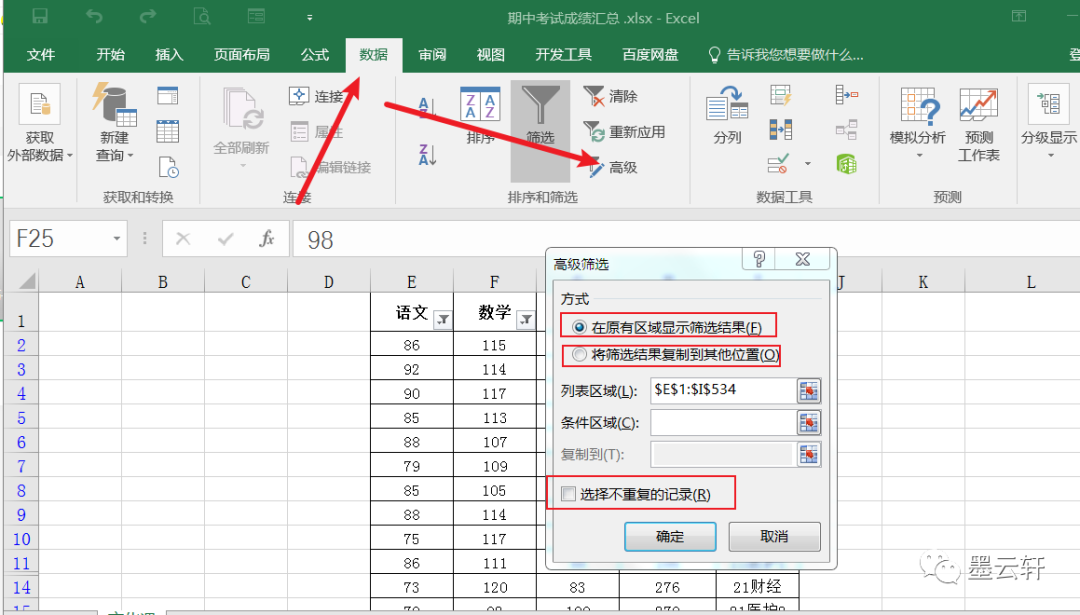
Task: Click range selector icon for 条件区域
Action: tap(809, 422)
